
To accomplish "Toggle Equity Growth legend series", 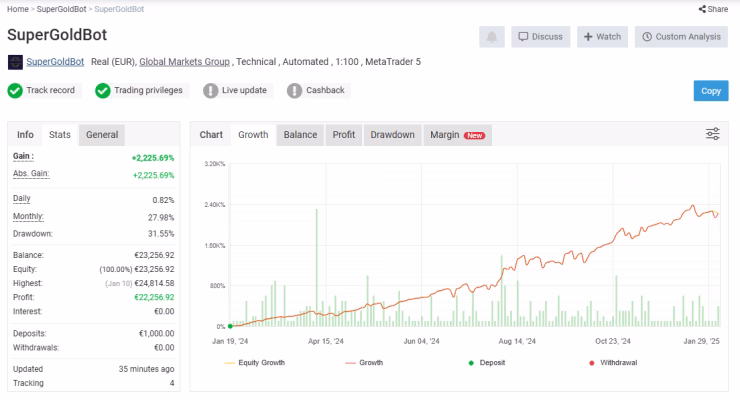I will click(x=255, y=363).
